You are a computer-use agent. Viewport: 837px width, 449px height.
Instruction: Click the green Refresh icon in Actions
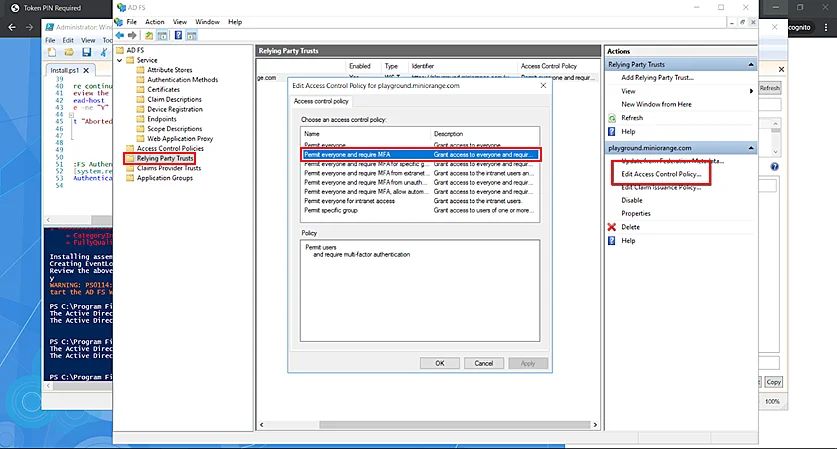click(x=612, y=118)
